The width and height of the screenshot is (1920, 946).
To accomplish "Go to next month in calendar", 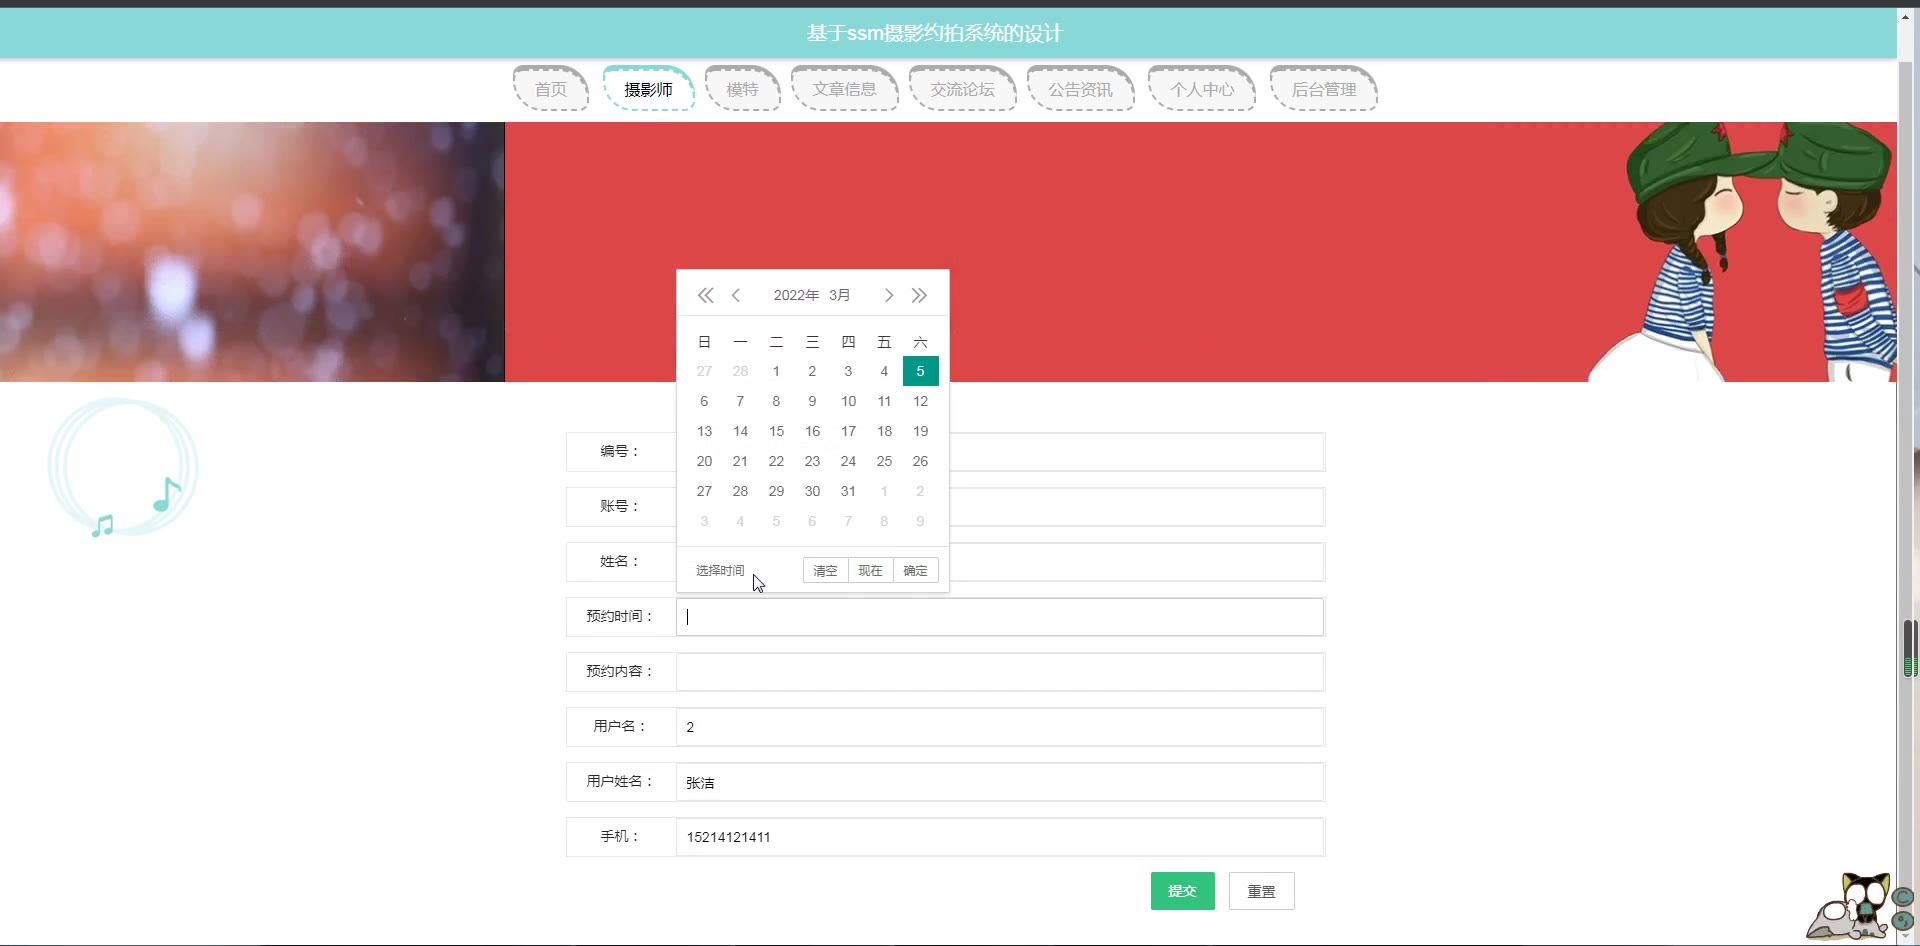I will [888, 295].
